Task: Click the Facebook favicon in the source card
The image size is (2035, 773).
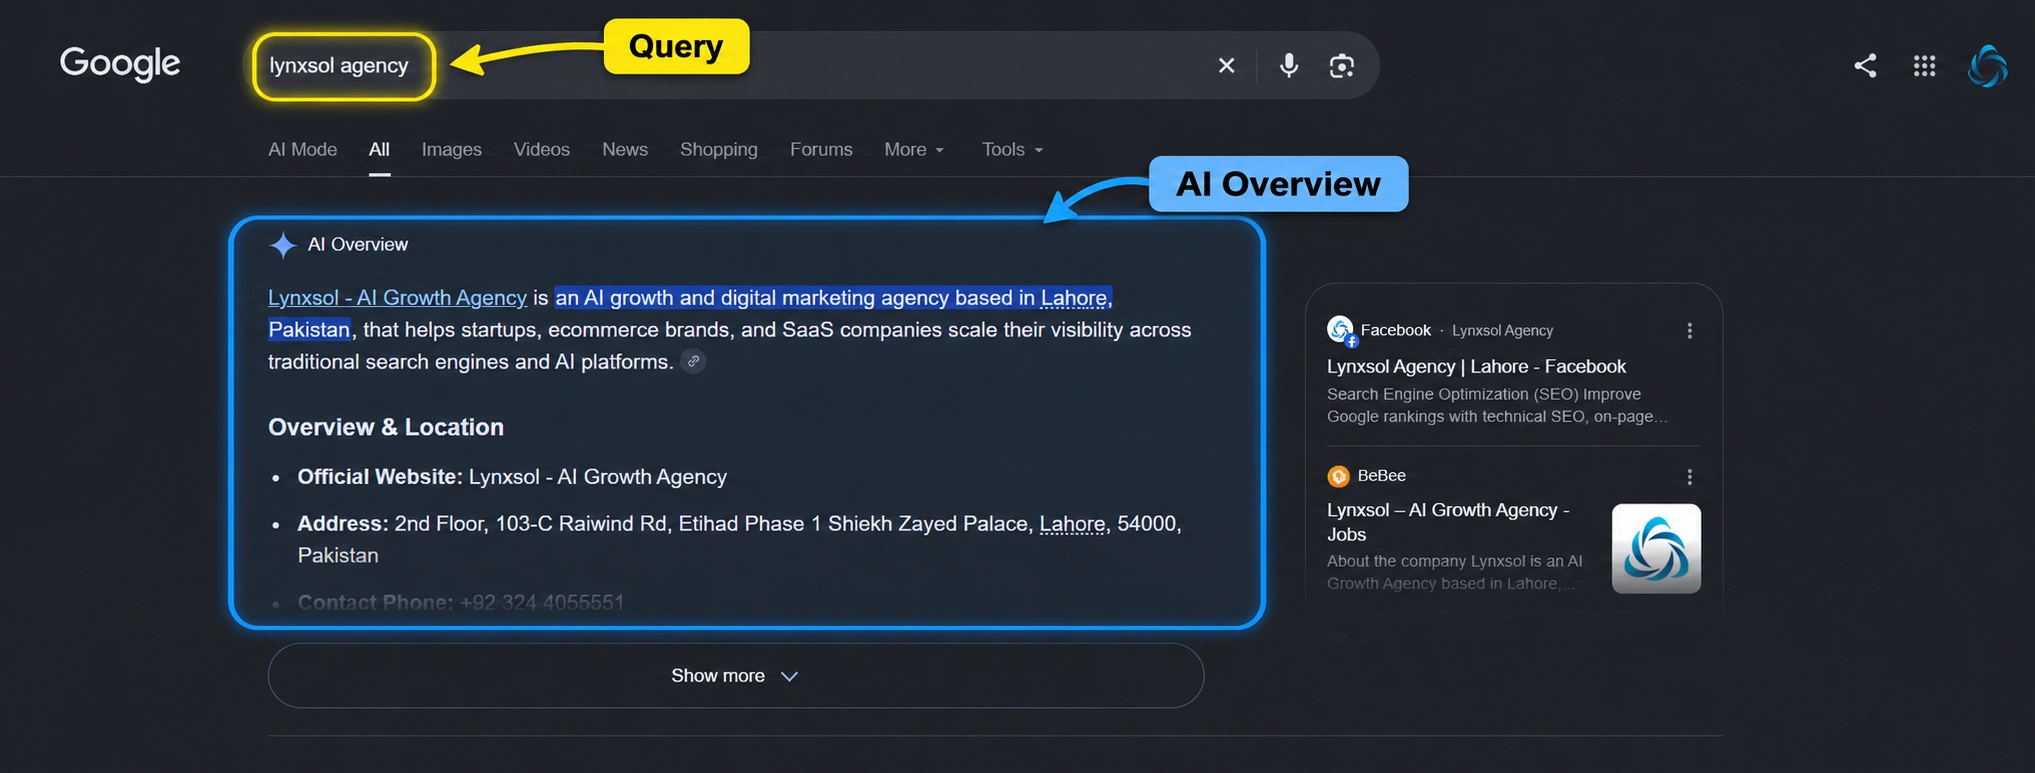Action: 1341,330
